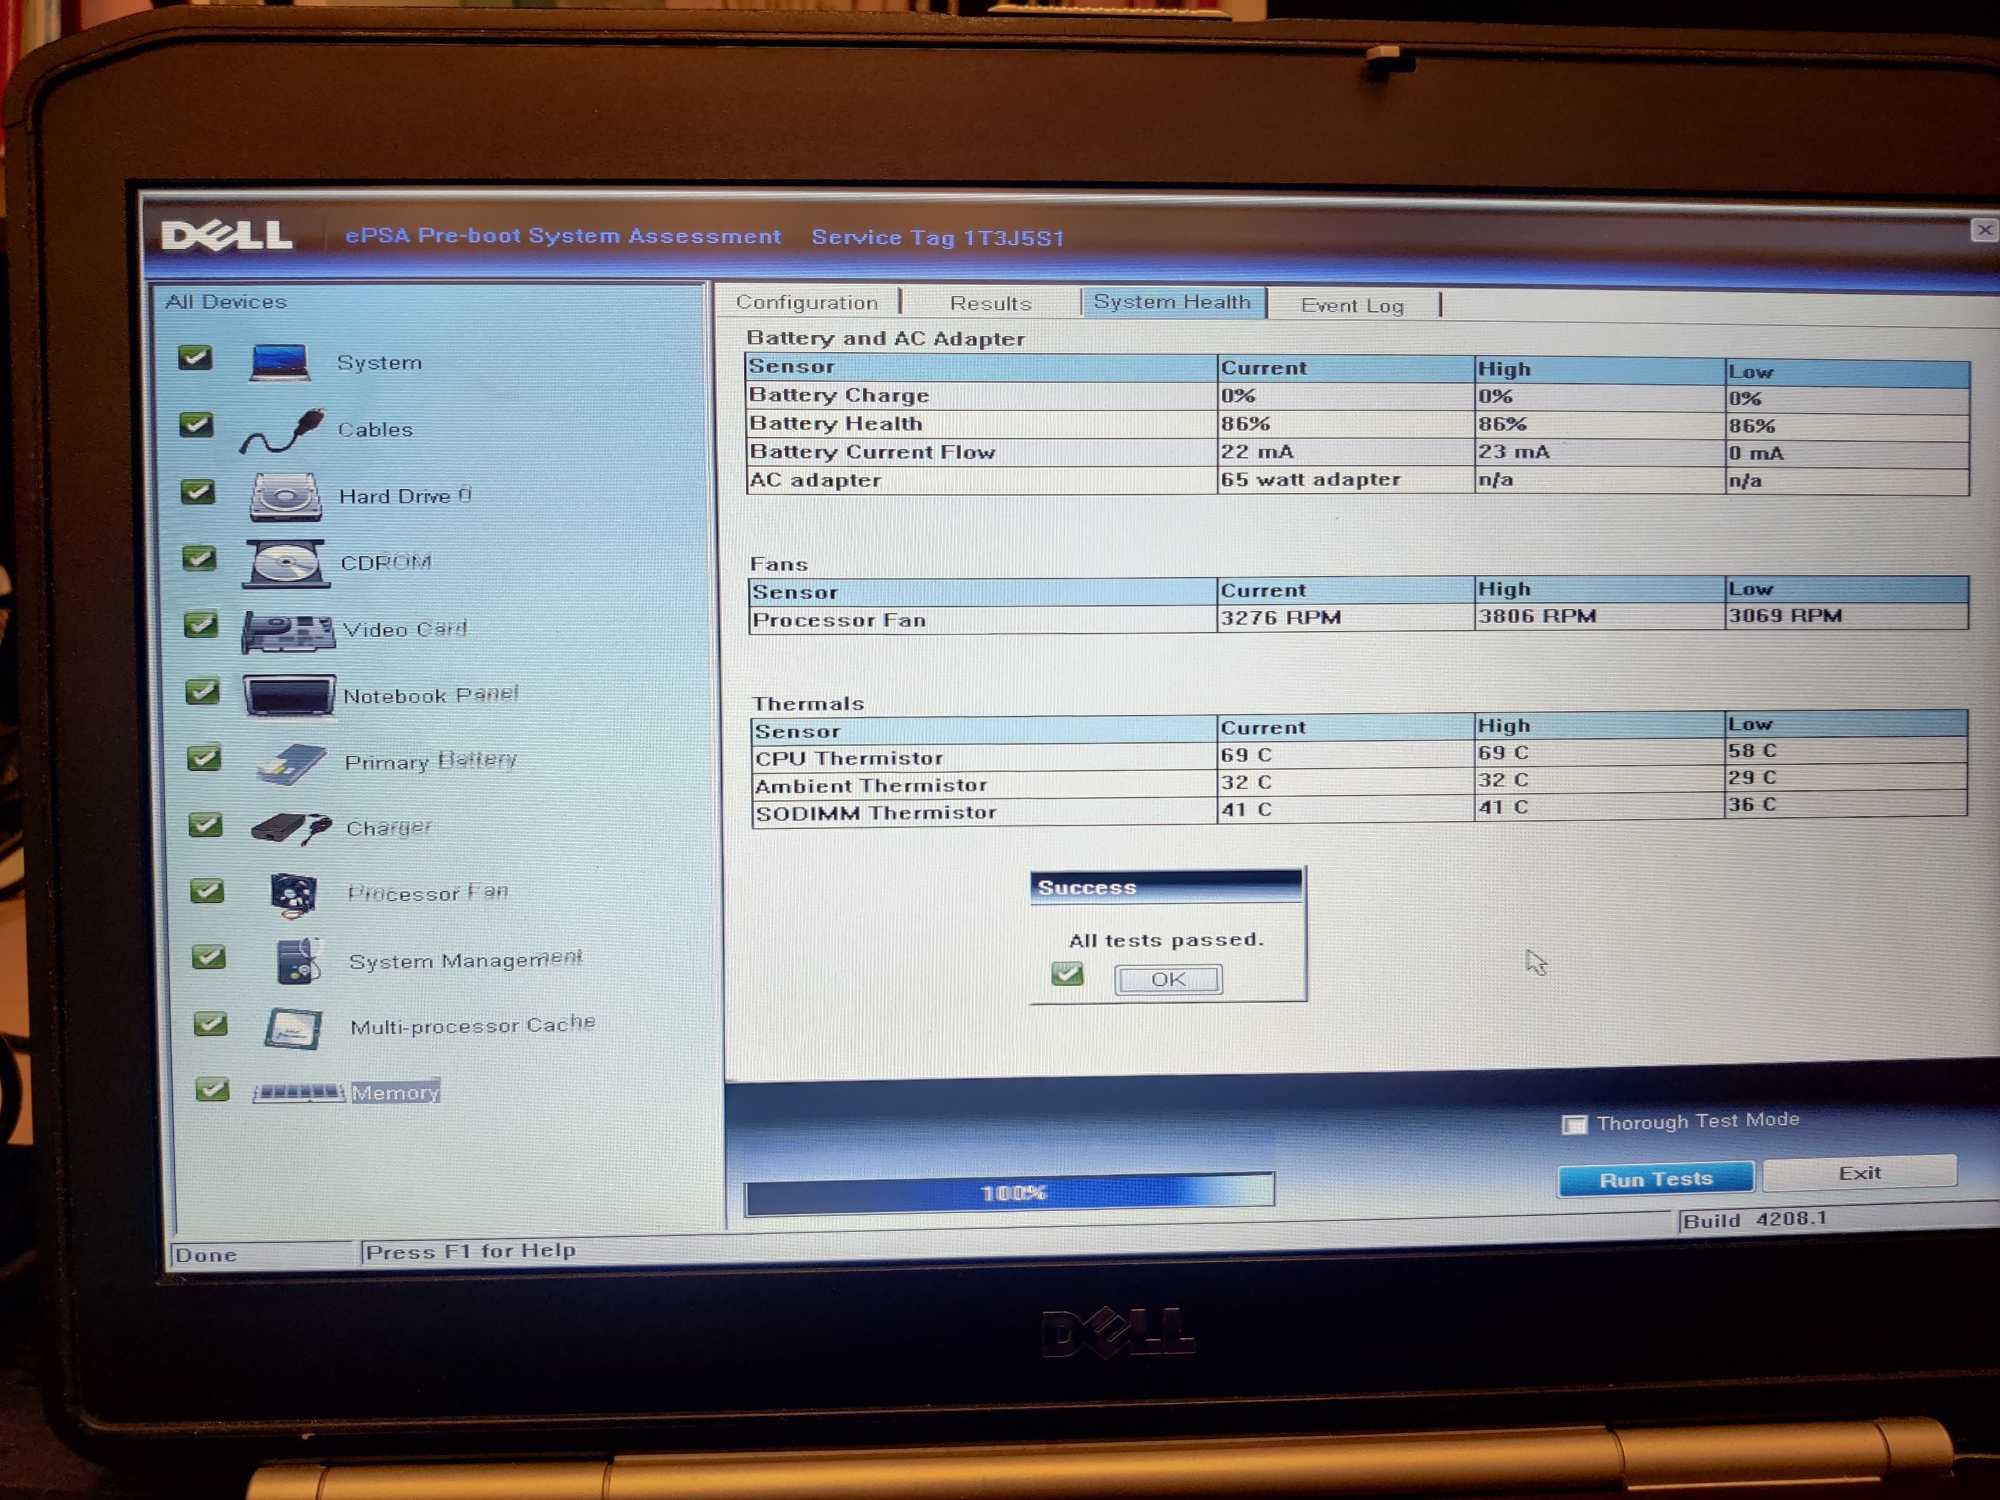Select the Processor Fan icon
The width and height of the screenshot is (2000, 1500).
click(x=293, y=894)
